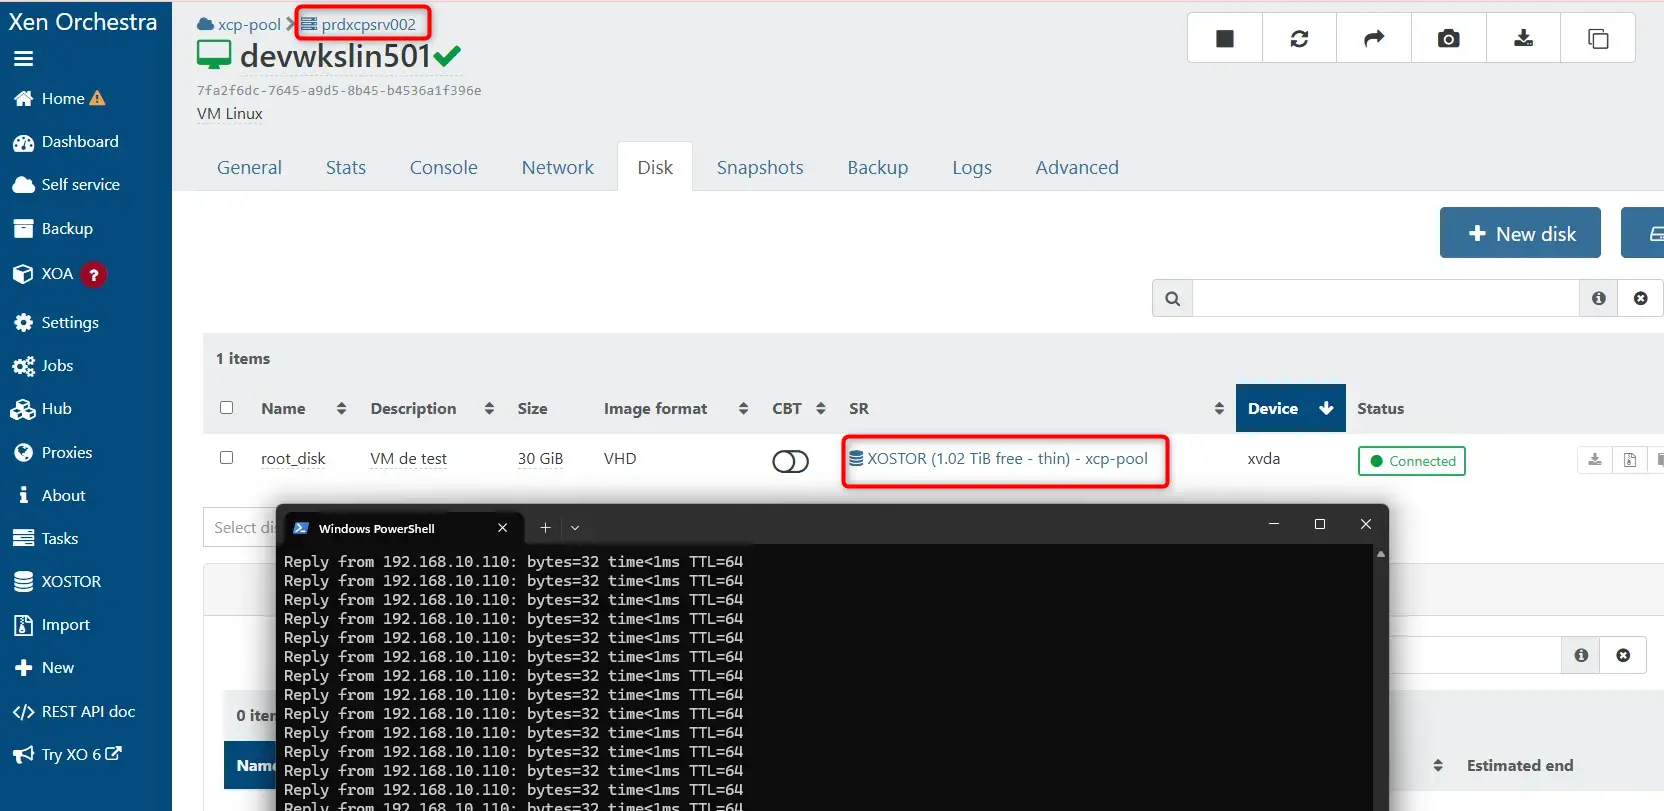Open Tasks from the sidebar
This screenshot has width=1664, height=811.
[46, 539]
